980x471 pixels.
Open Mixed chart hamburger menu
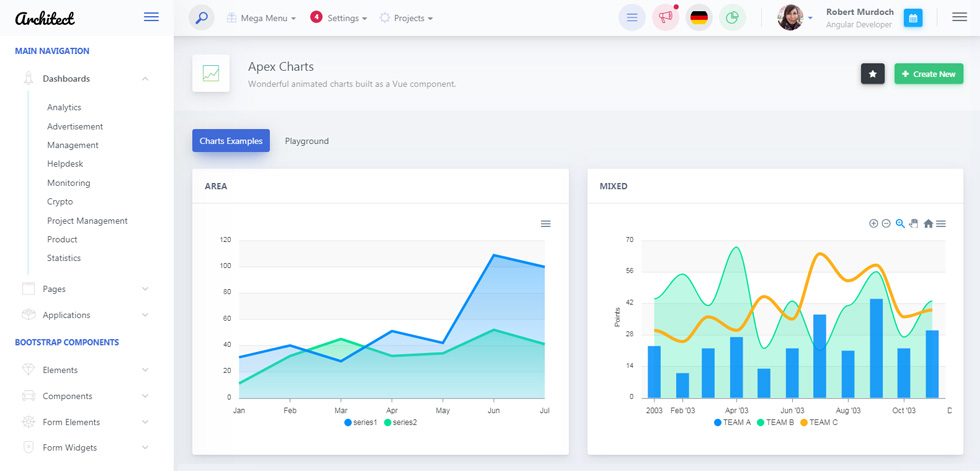tap(941, 224)
